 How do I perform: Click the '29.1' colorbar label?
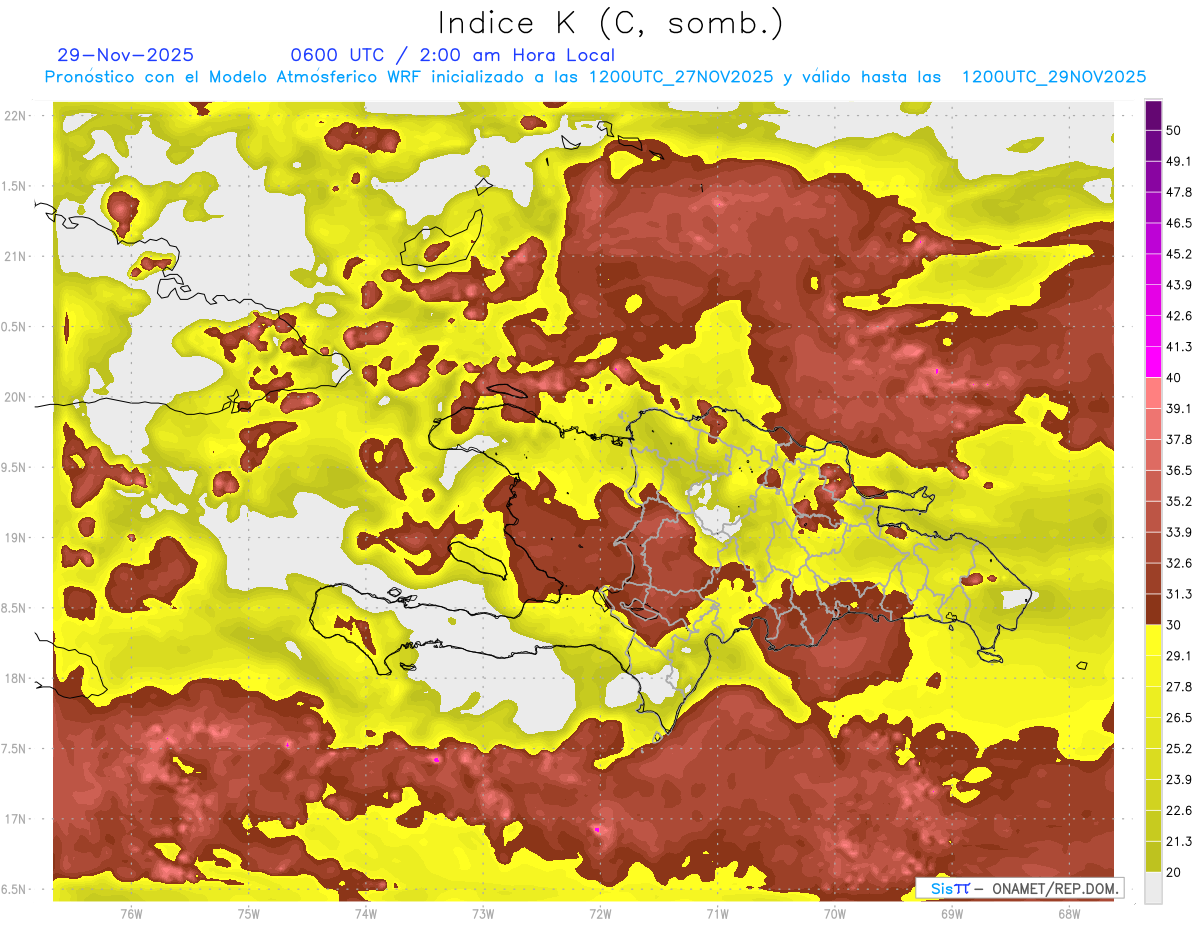[1180, 656]
